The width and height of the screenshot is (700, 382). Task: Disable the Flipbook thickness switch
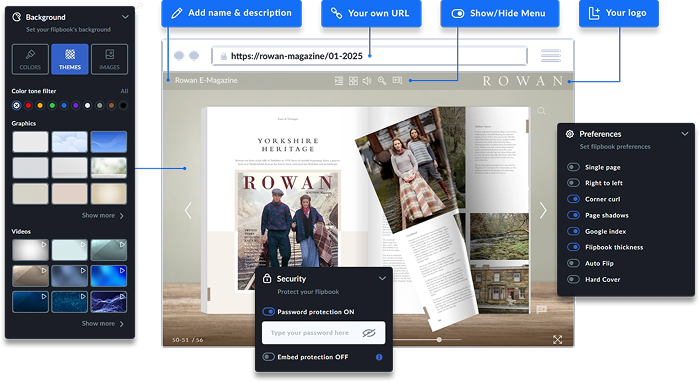pyautogui.click(x=573, y=247)
